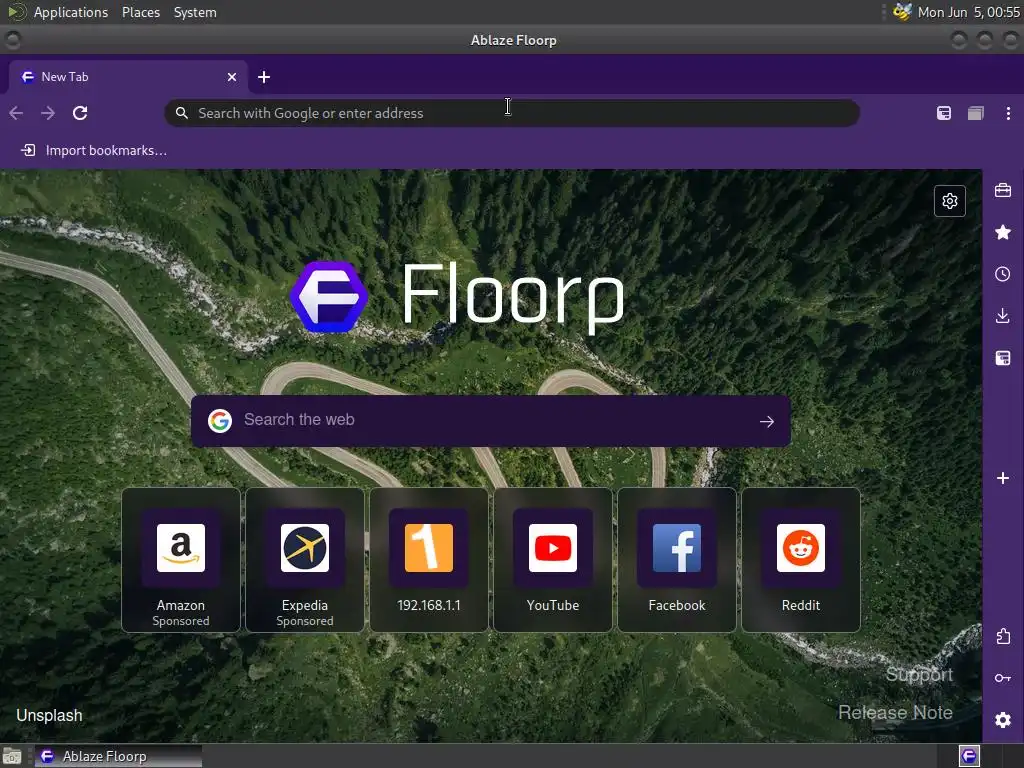Click Import bookmarks link

click(x=94, y=150)
